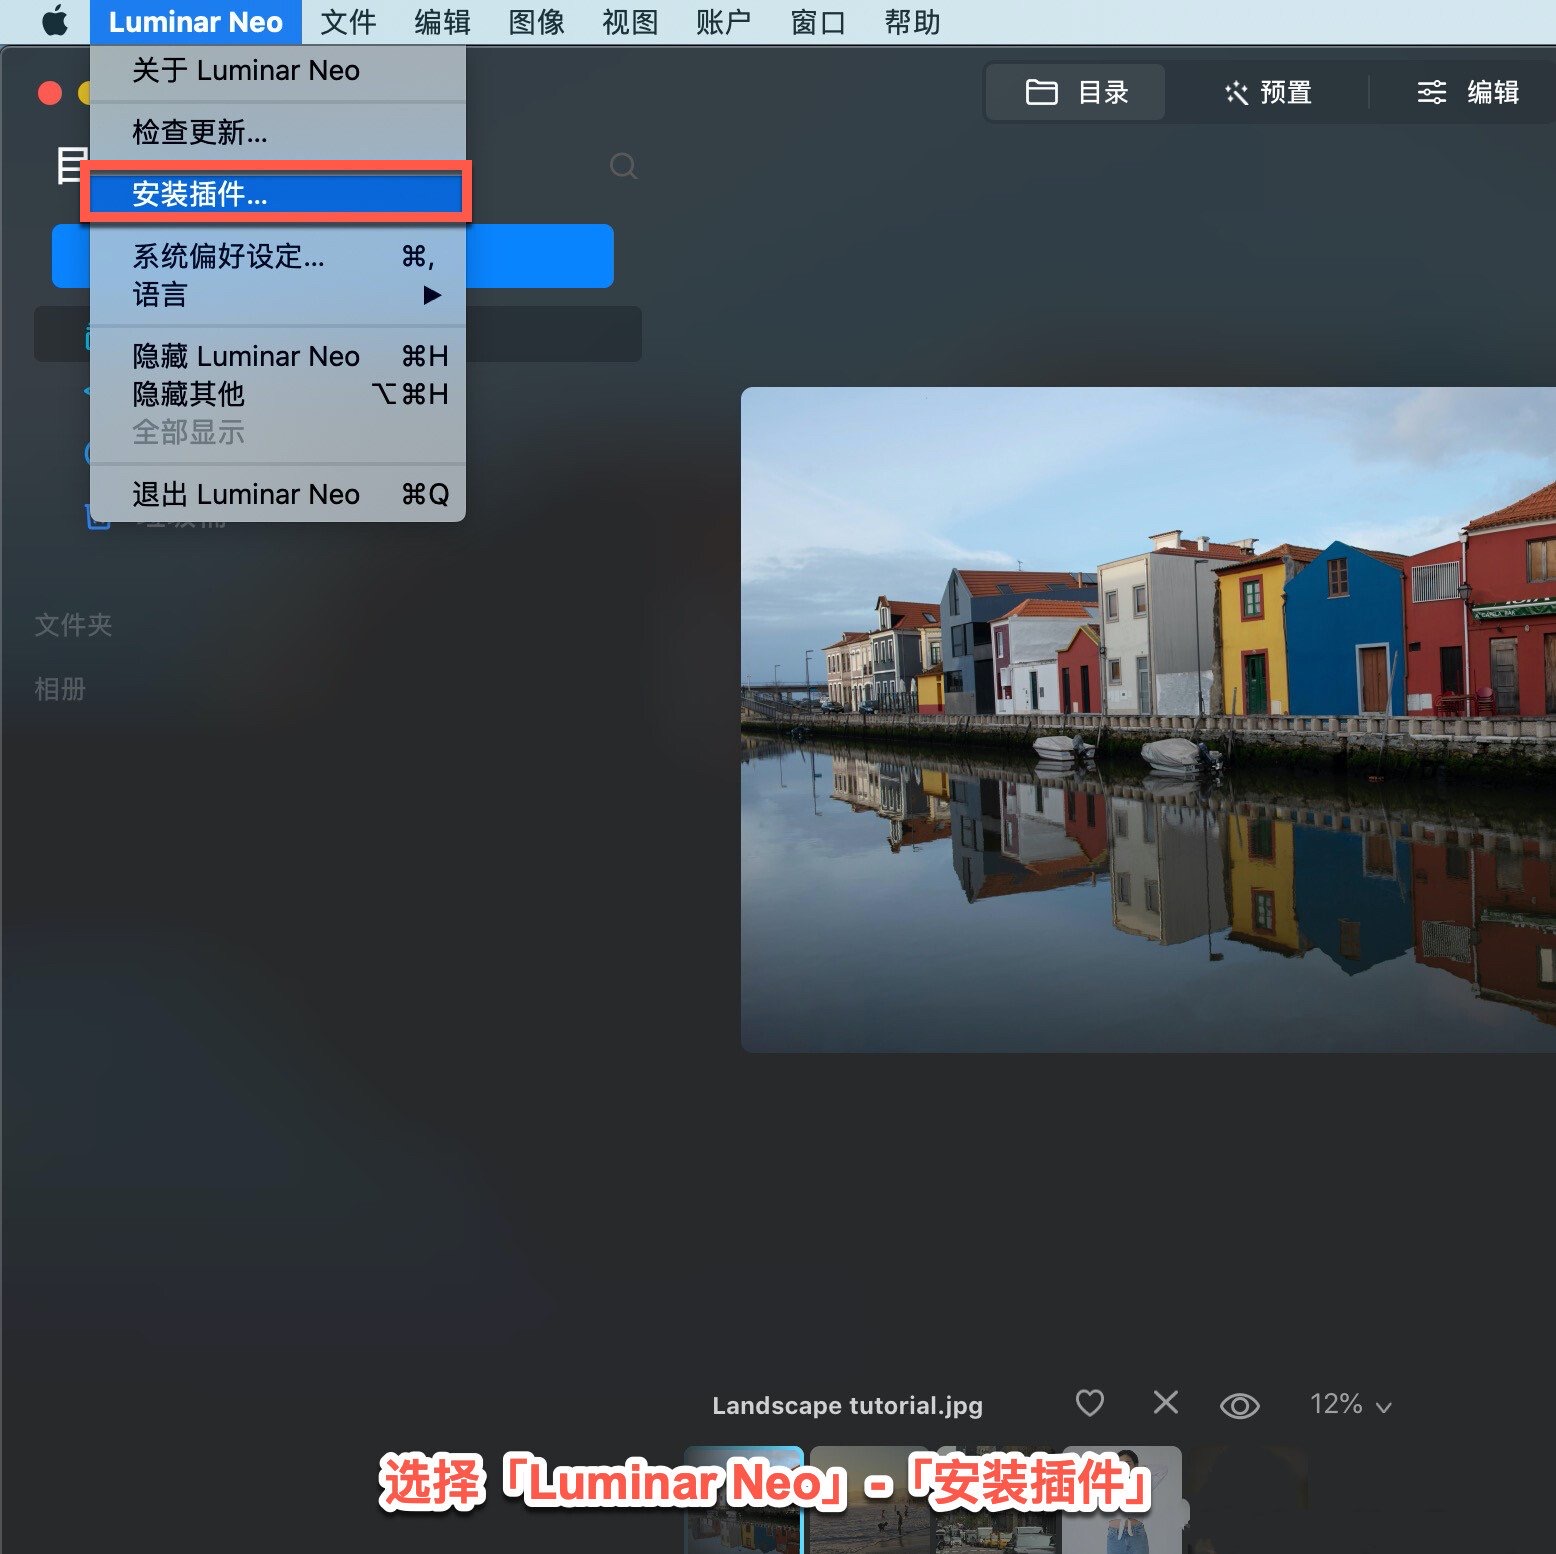Choose 隐藏 Luminar Neo
Viewport: 1556px width, 1554px height.
point(278,356)
